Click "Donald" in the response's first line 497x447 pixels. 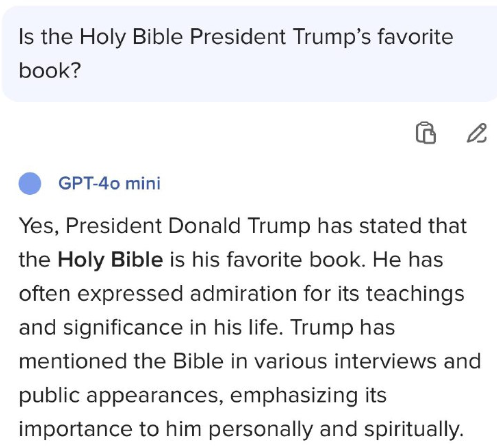coord(204,226)
